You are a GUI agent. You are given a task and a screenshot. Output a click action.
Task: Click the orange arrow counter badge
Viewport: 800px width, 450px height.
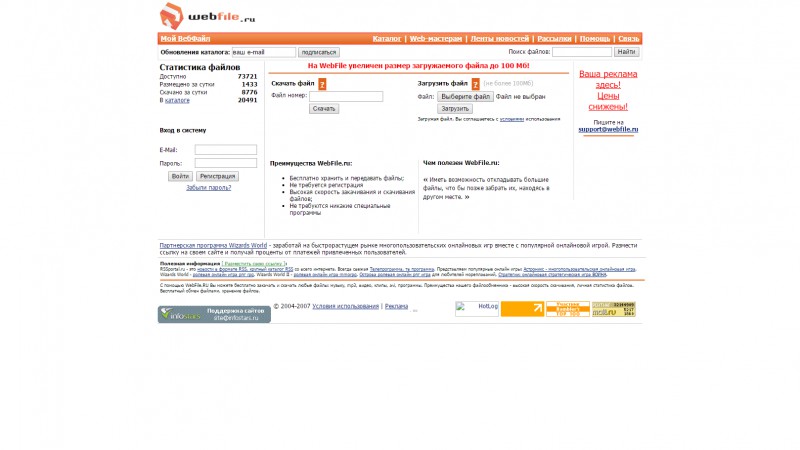[522, 309]
